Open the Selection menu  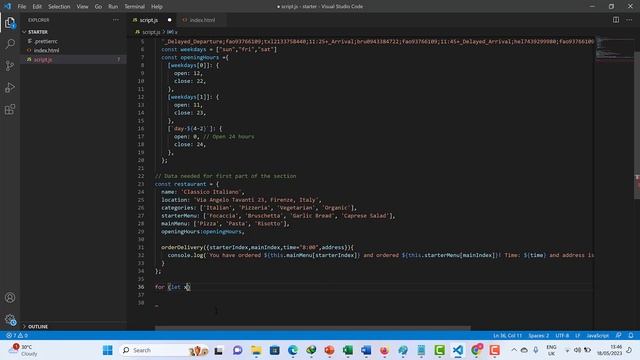59,7
